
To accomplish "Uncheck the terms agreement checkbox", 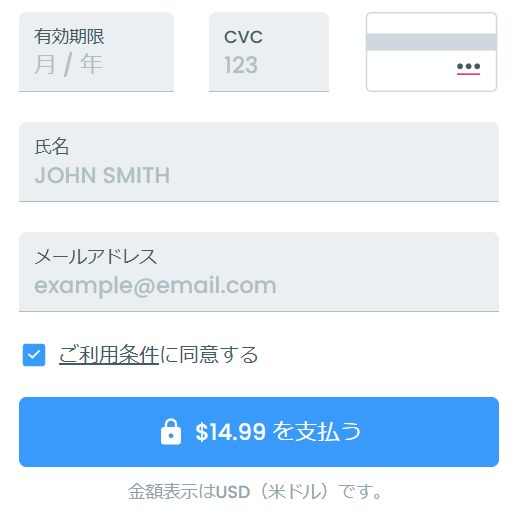I will pos(34,355).
